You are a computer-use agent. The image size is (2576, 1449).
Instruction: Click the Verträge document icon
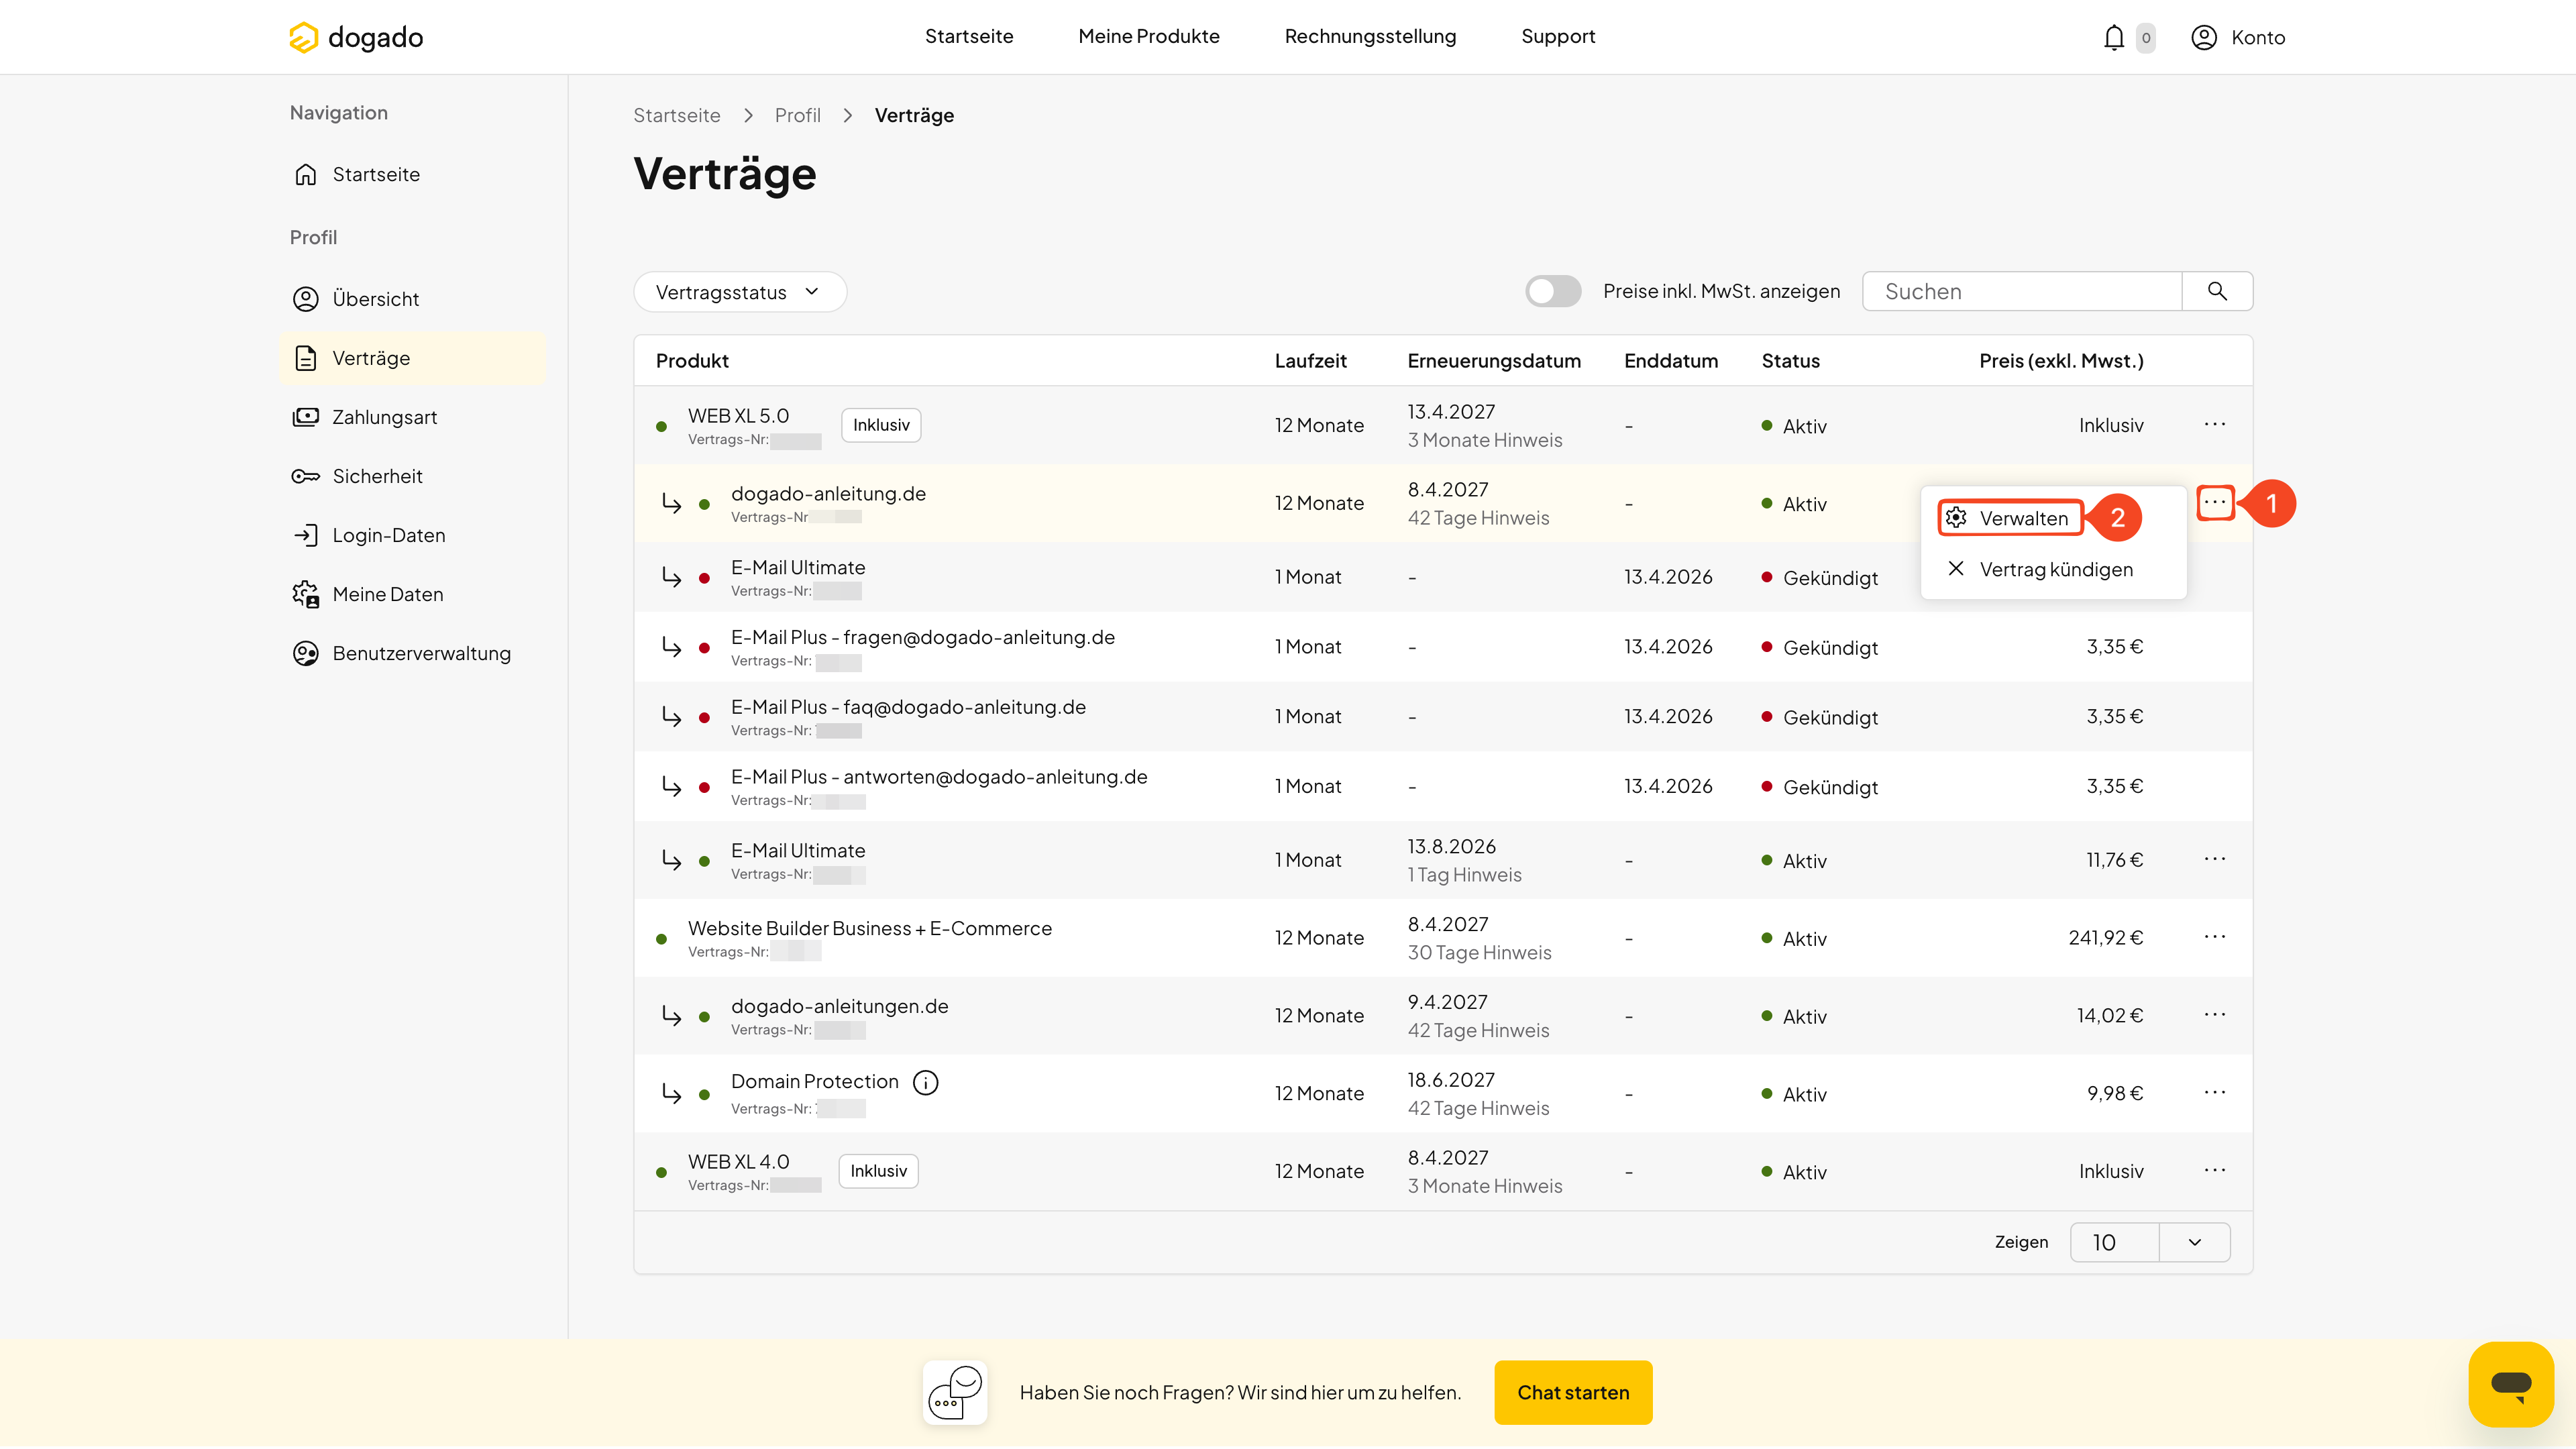pos(306,358)
